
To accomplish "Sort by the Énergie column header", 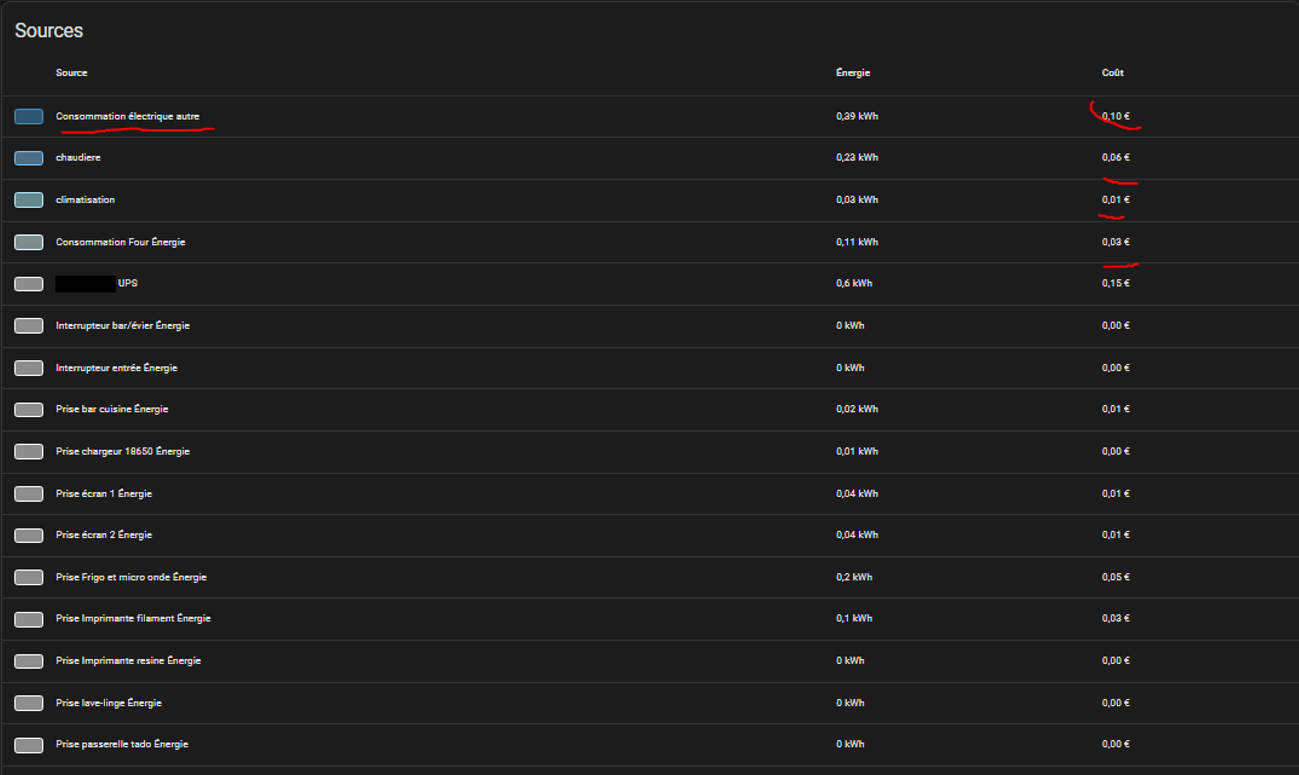I will coord(853,73).
